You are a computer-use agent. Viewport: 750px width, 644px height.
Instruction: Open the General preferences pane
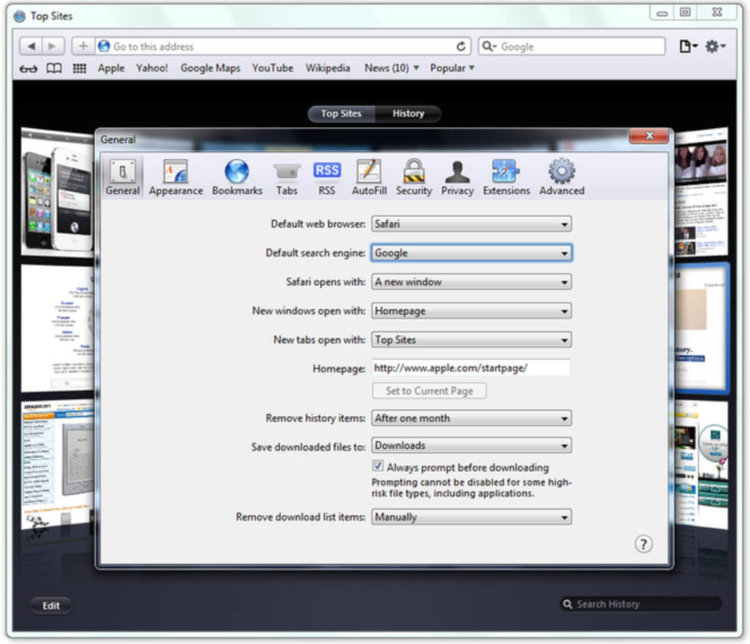(x=123, y=177)
